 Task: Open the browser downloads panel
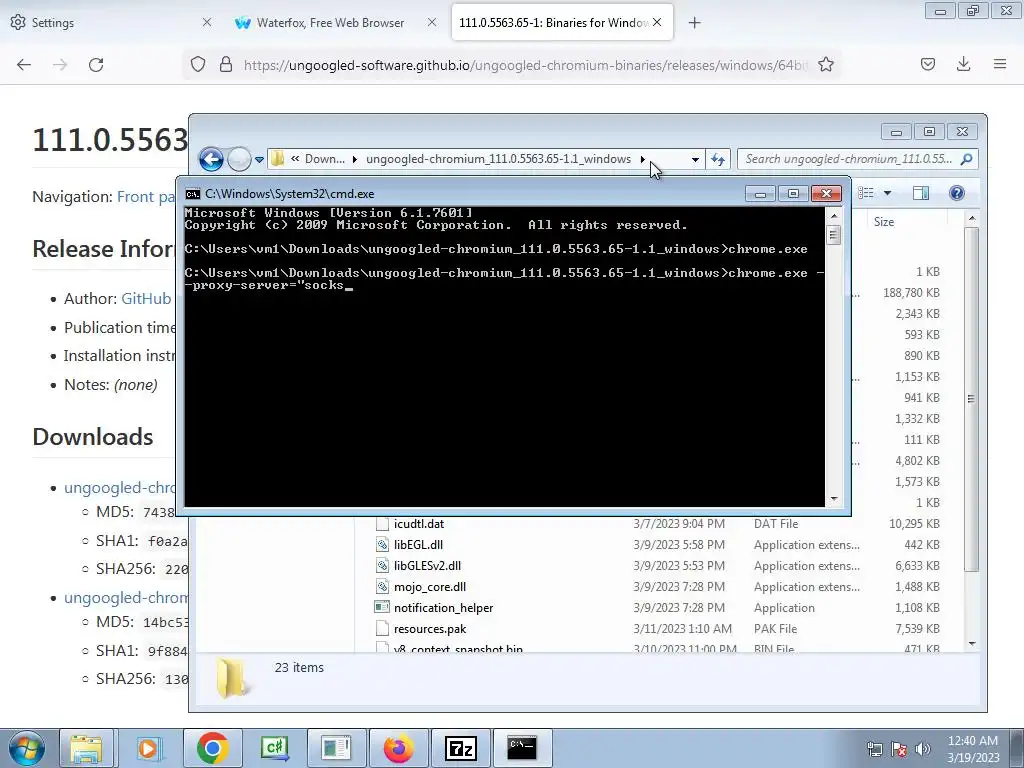[963, 64]
